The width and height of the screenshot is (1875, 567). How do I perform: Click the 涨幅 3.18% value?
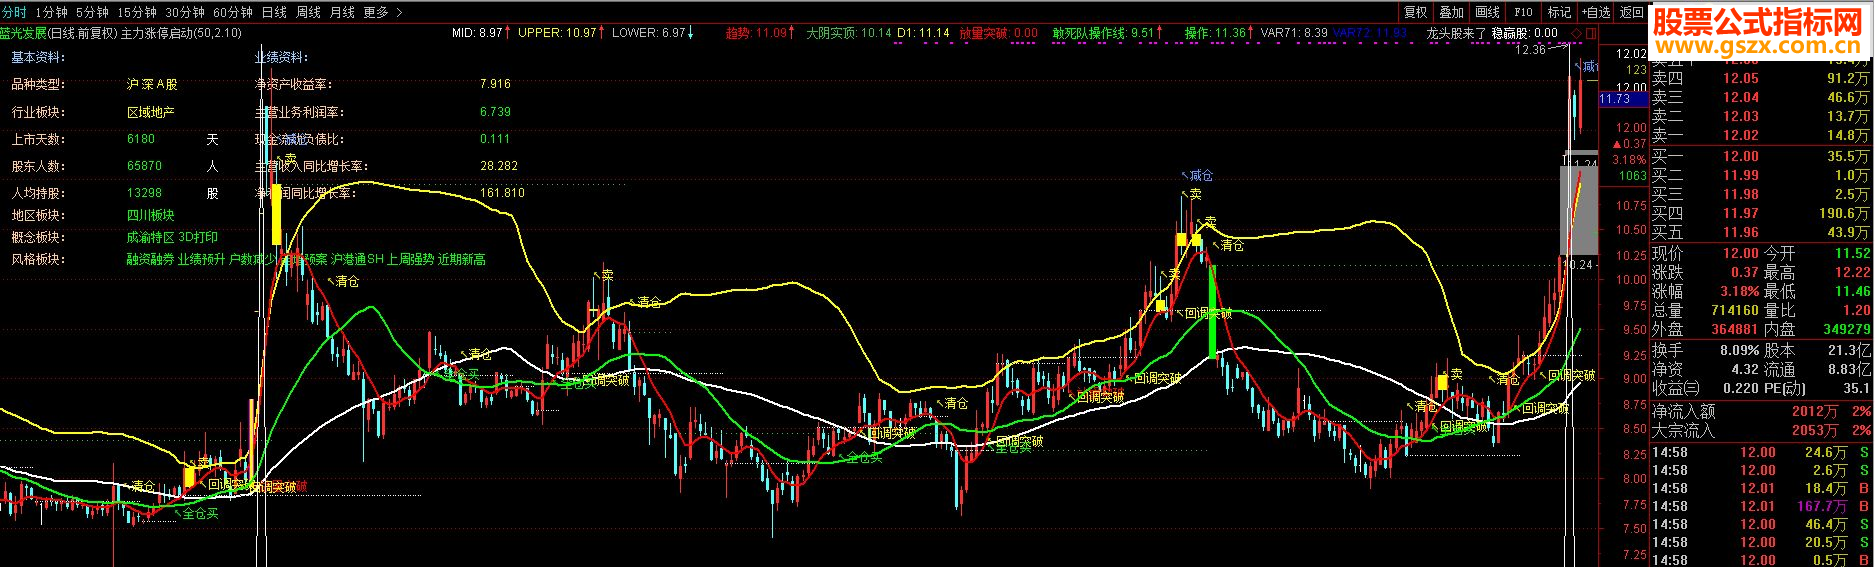pos(1740,292)
